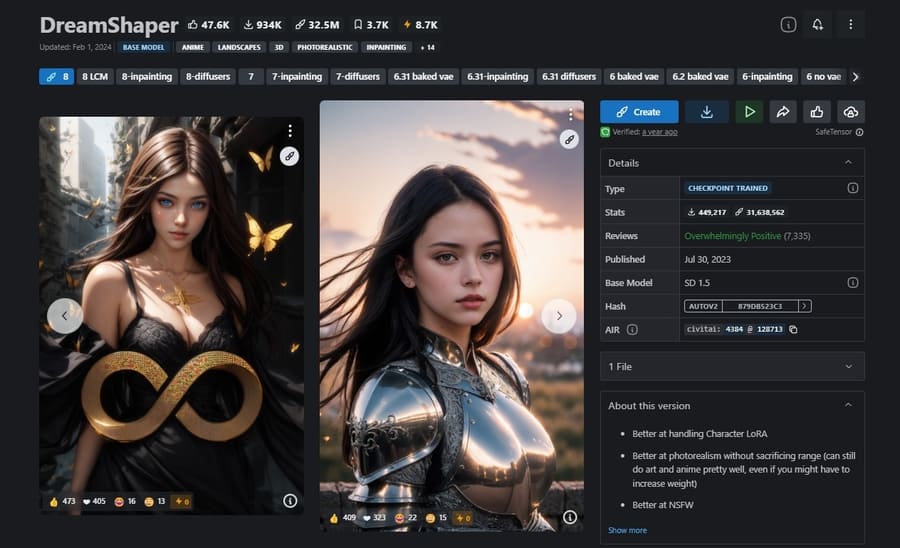Collapse About this version section

pos(848,405)
